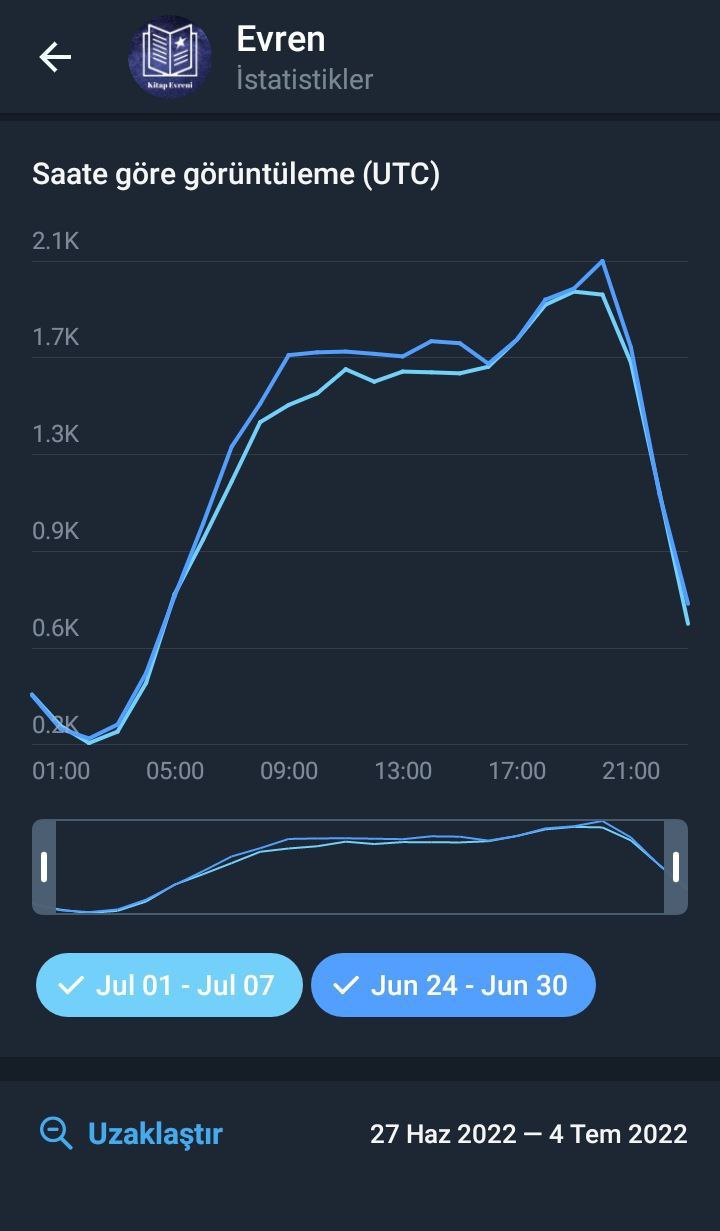Tap the chart line above 09:00

pyautogui.click(x=289, y=354)
